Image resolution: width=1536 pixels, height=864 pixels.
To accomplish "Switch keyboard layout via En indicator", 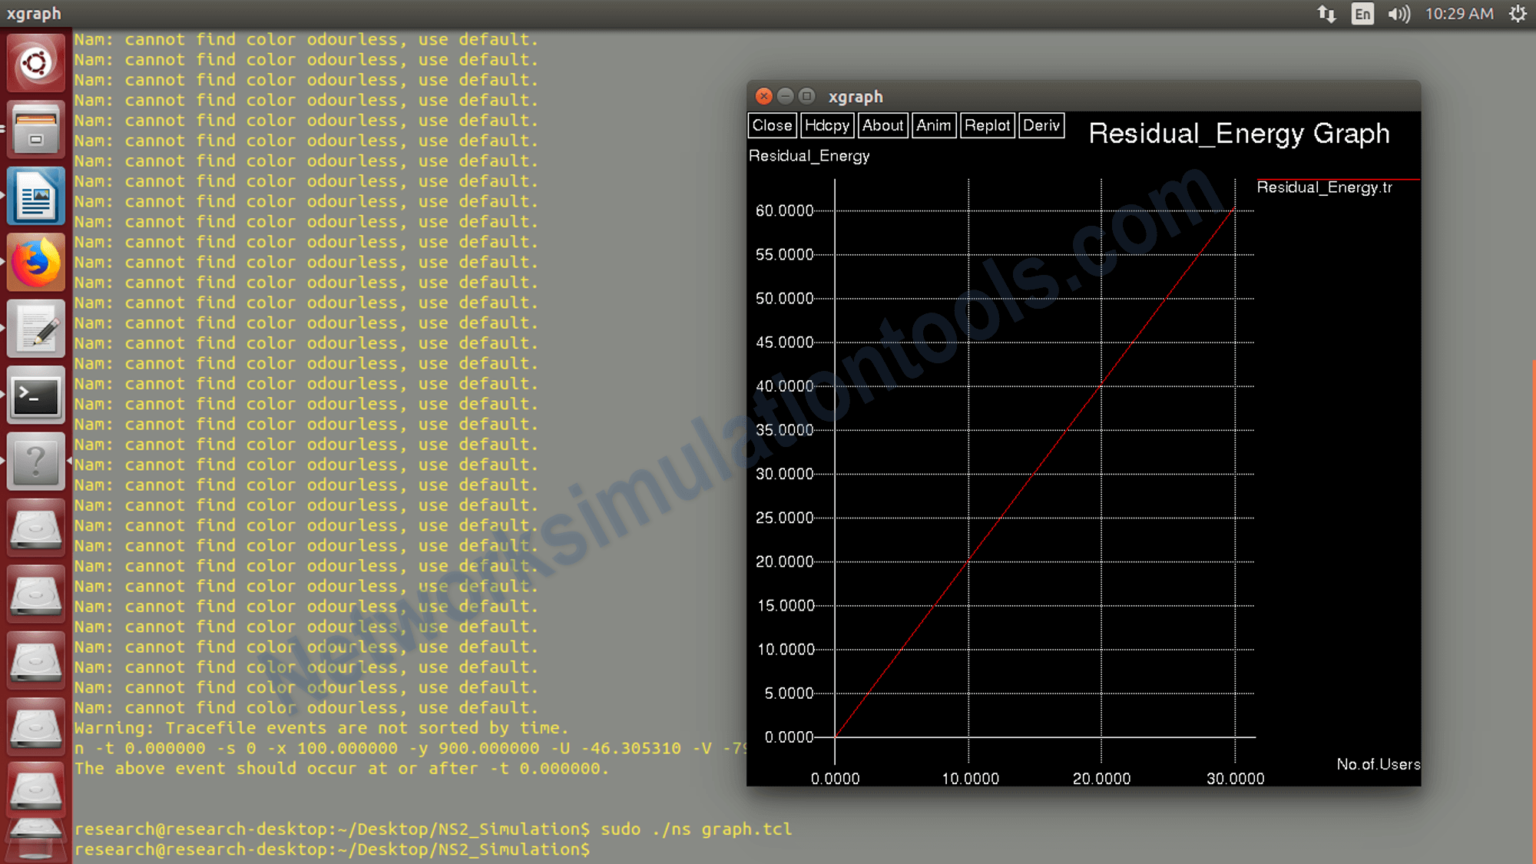I will pyautogui.click(x=1362, y=13).
